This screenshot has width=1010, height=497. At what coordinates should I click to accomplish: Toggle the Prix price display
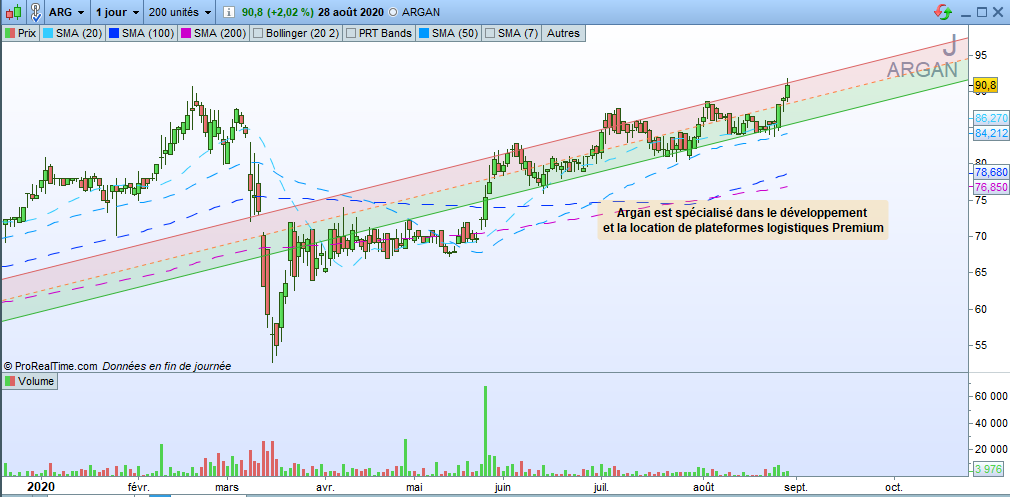[x=21, y=33]
